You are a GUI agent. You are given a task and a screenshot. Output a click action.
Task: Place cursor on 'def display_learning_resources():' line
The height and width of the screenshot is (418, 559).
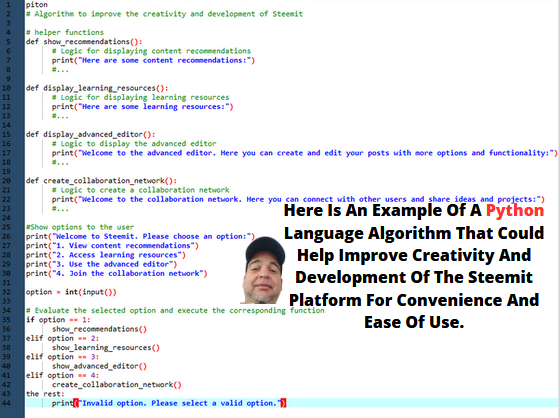tap(97, 88)
